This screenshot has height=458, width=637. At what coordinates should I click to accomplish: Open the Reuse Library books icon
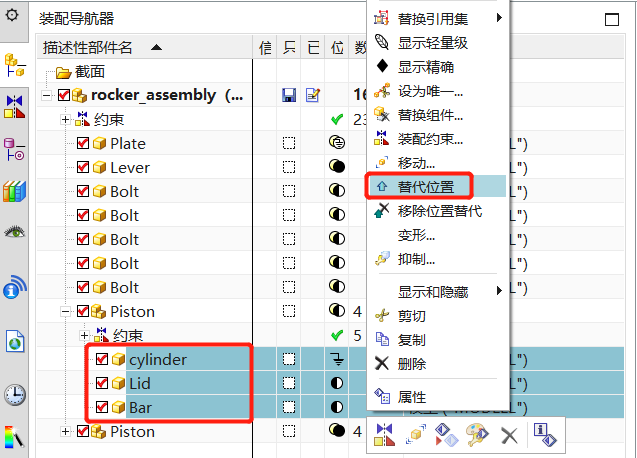[x=14, y=191]
